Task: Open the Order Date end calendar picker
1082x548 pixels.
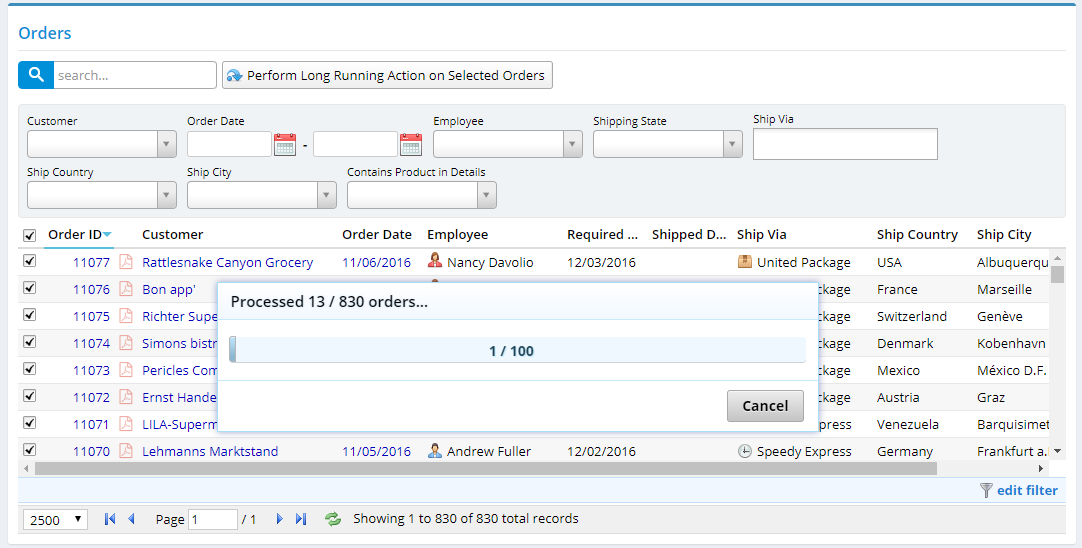Action: 411,145
